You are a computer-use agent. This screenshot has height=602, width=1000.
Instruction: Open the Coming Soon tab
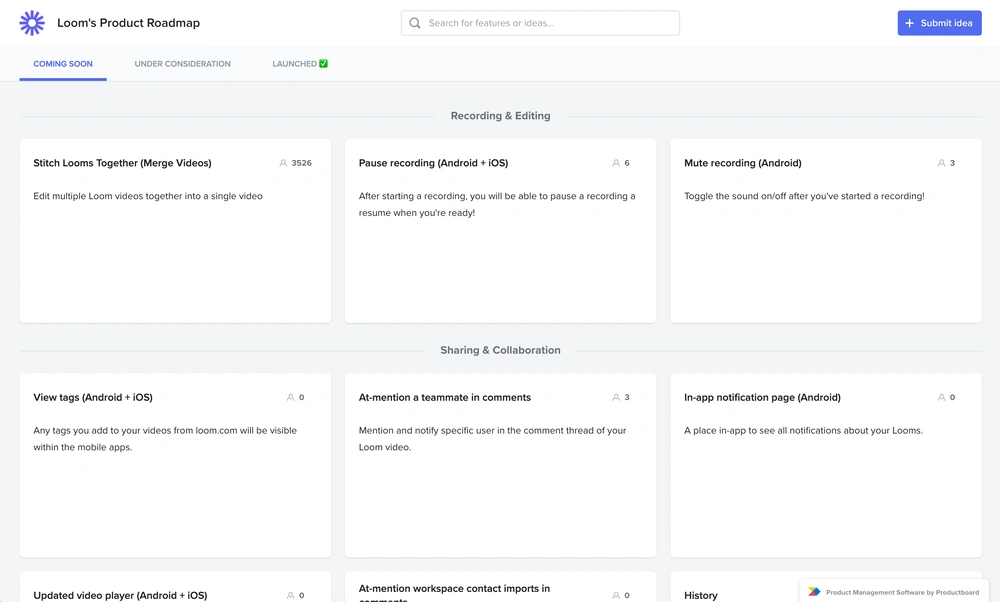coord(63,64)
